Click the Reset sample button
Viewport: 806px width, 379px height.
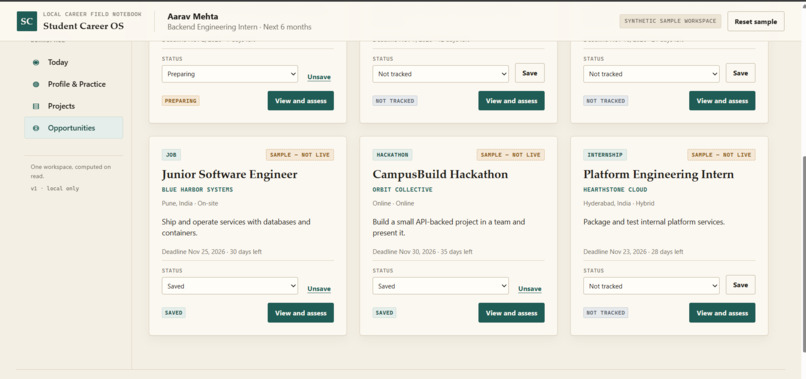(x=756, y=22)
